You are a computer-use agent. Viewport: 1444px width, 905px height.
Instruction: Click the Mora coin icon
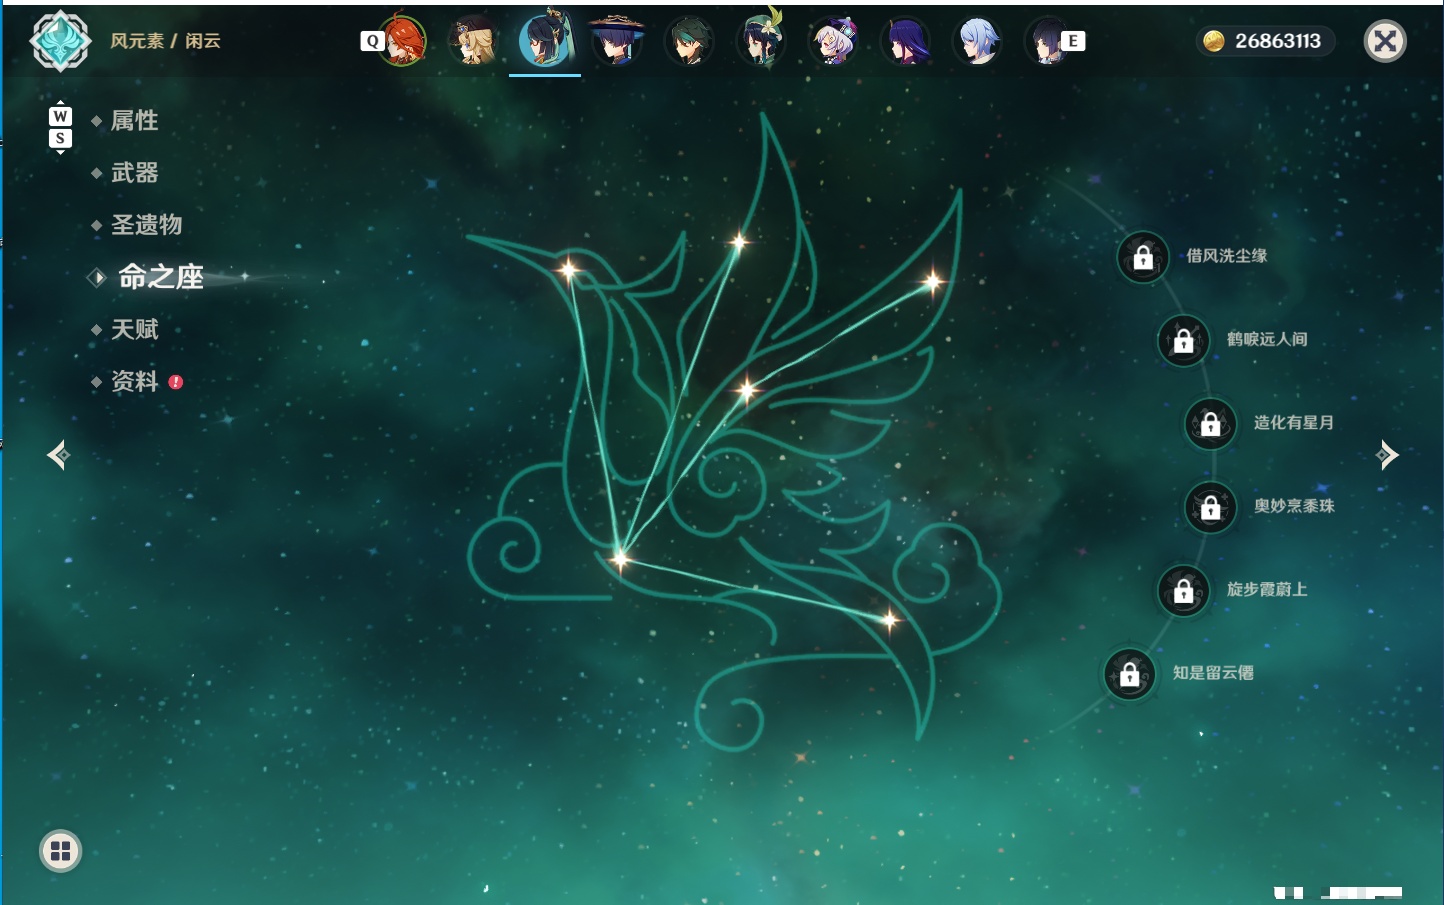click(1214, 41)
